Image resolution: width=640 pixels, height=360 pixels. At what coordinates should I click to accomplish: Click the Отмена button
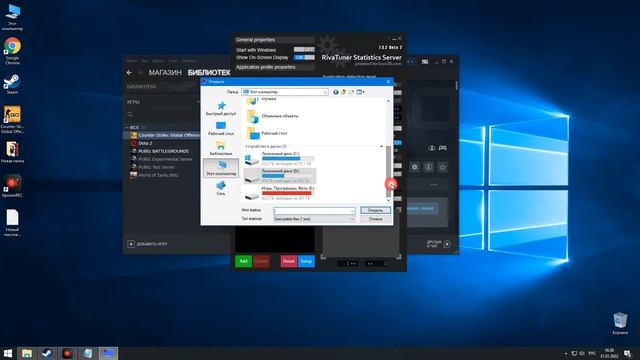376,219
